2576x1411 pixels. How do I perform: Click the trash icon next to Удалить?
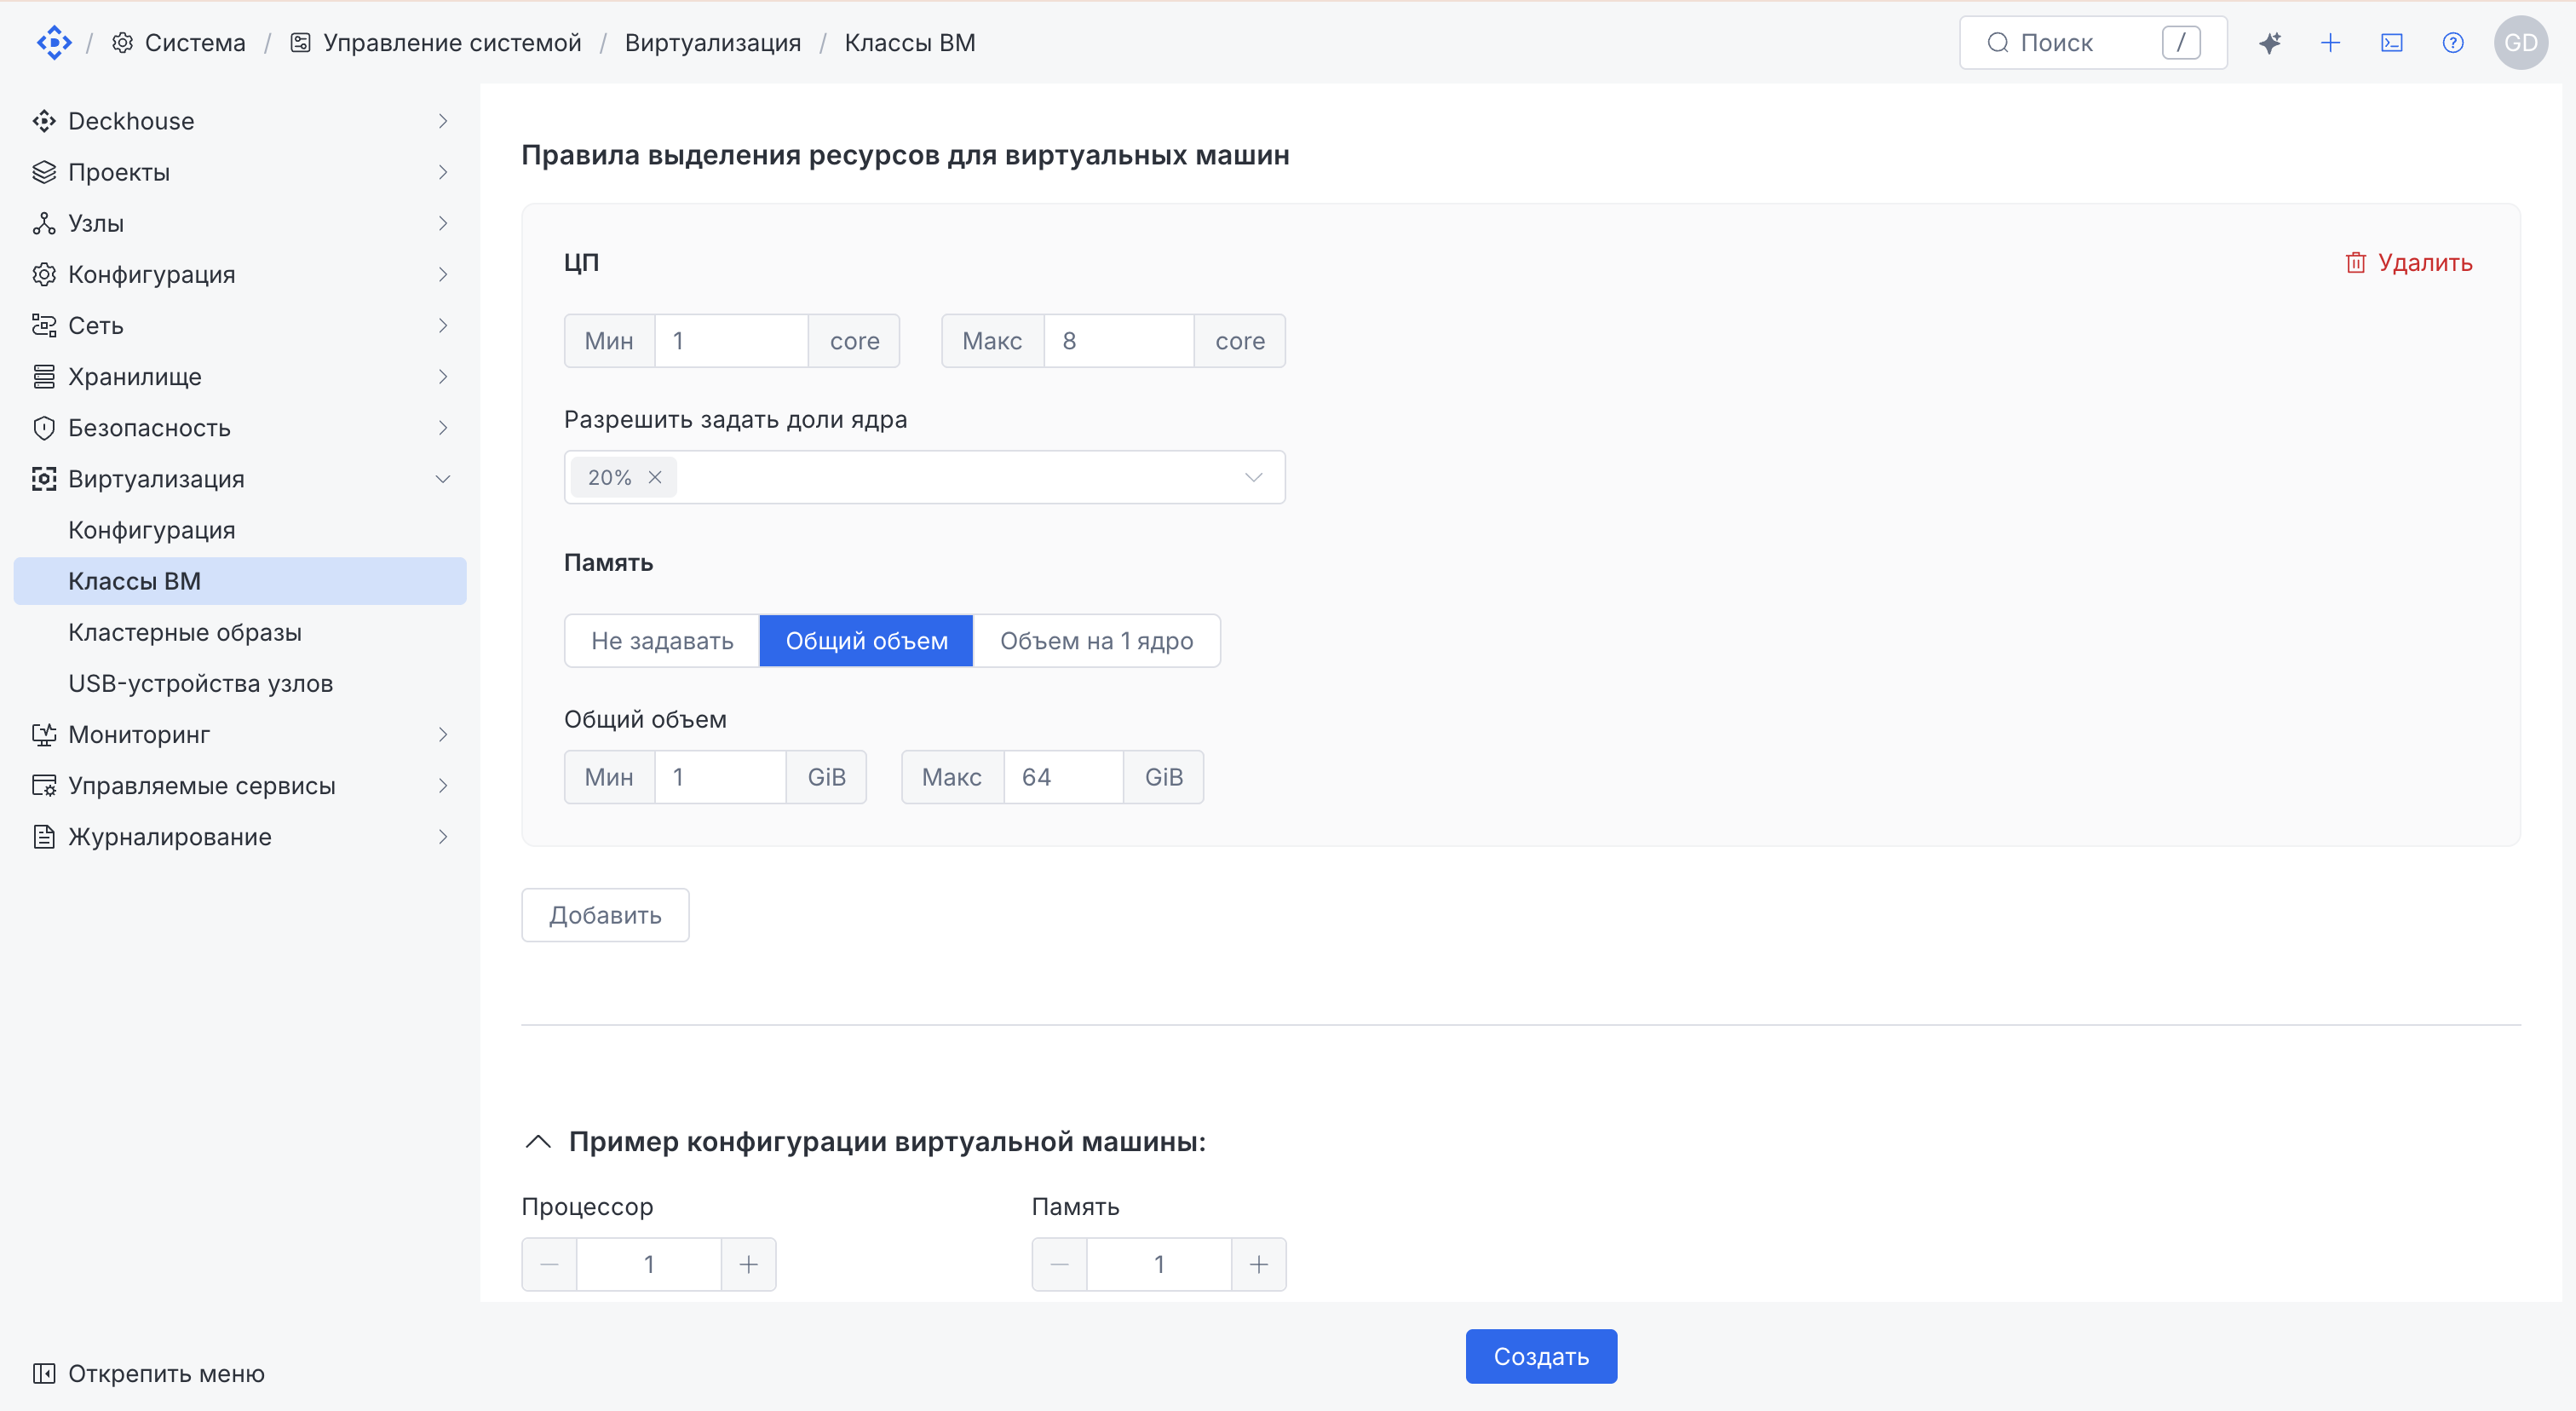coord(2356,262)
